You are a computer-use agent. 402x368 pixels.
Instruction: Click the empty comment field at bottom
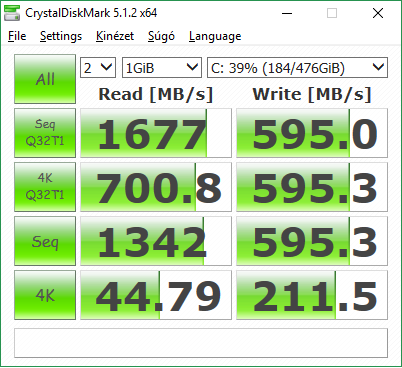(x=201, y=343)
